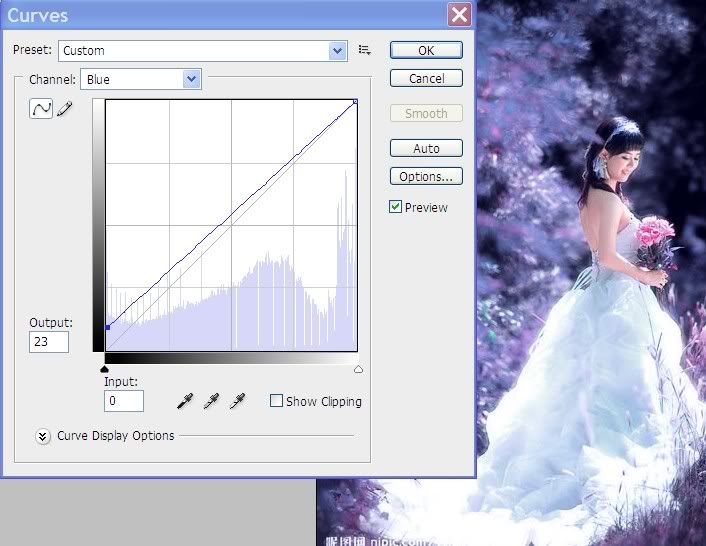Open the Options... dialog
The width and height of the screenshot is (706, 546).
[426, 176]
